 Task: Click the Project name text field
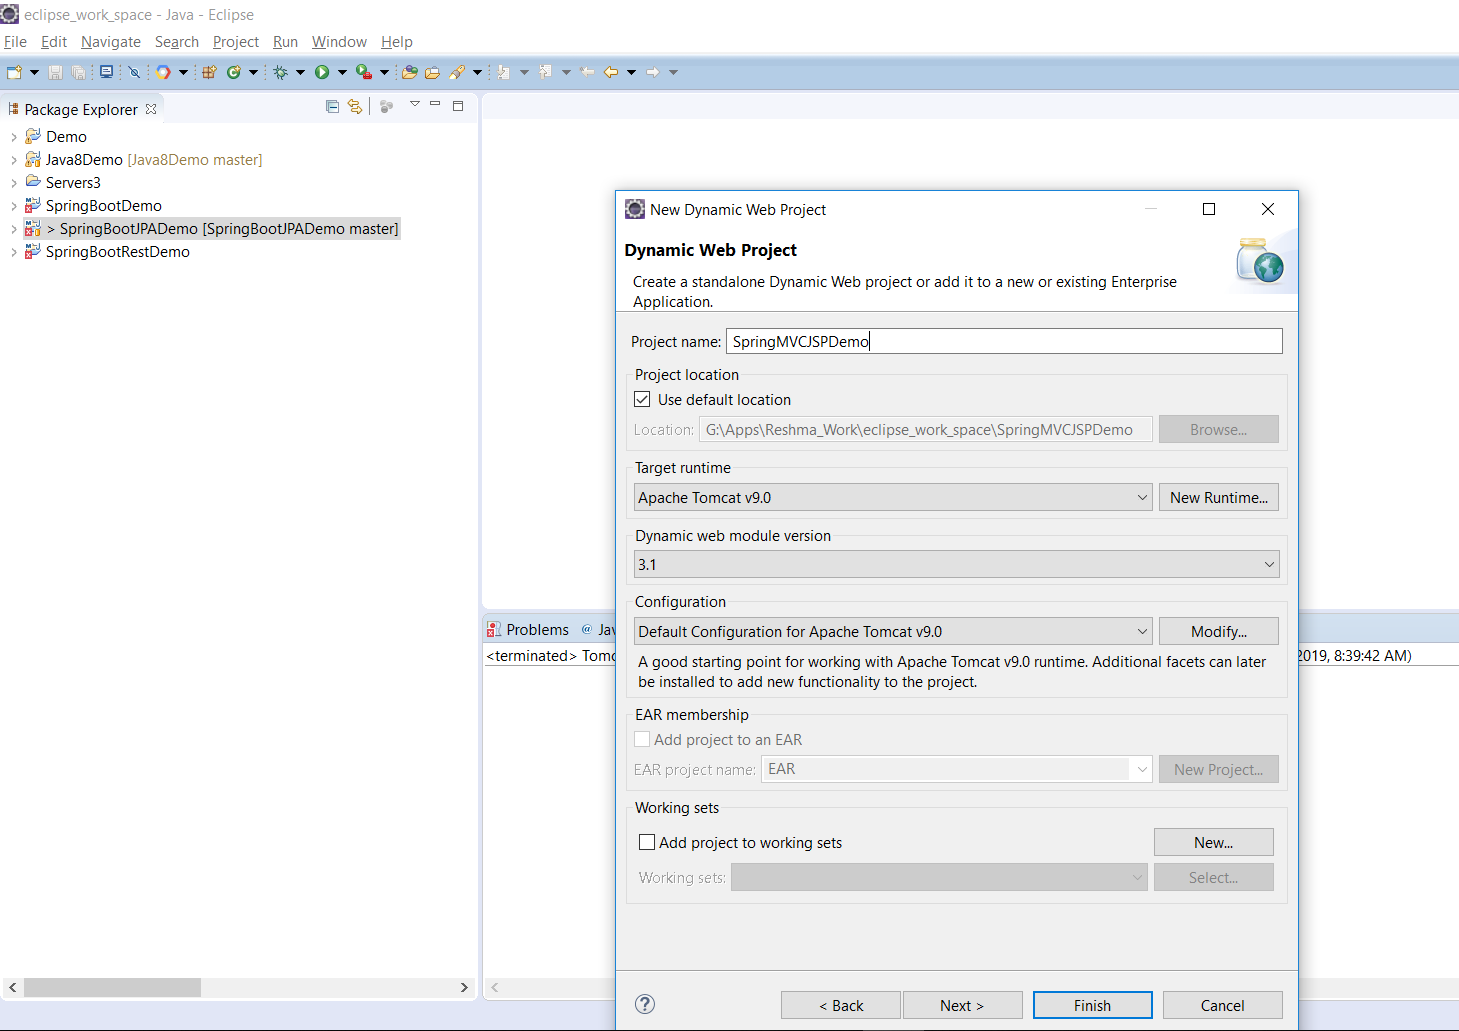tap(1003, 341)
